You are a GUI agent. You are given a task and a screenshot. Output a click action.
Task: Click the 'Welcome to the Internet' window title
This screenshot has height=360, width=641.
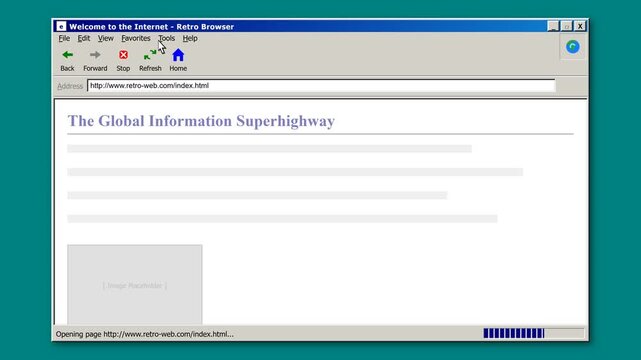click(151, 27)
